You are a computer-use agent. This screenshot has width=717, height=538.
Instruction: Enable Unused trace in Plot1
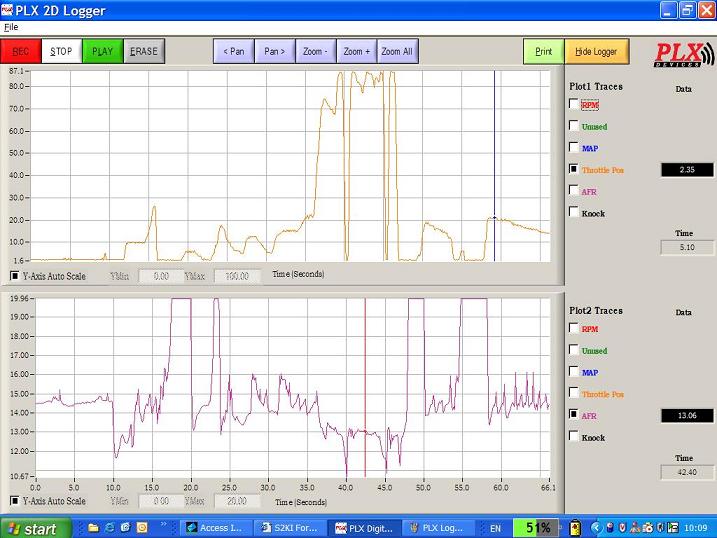pyautogui.click(x=573, y=125)
